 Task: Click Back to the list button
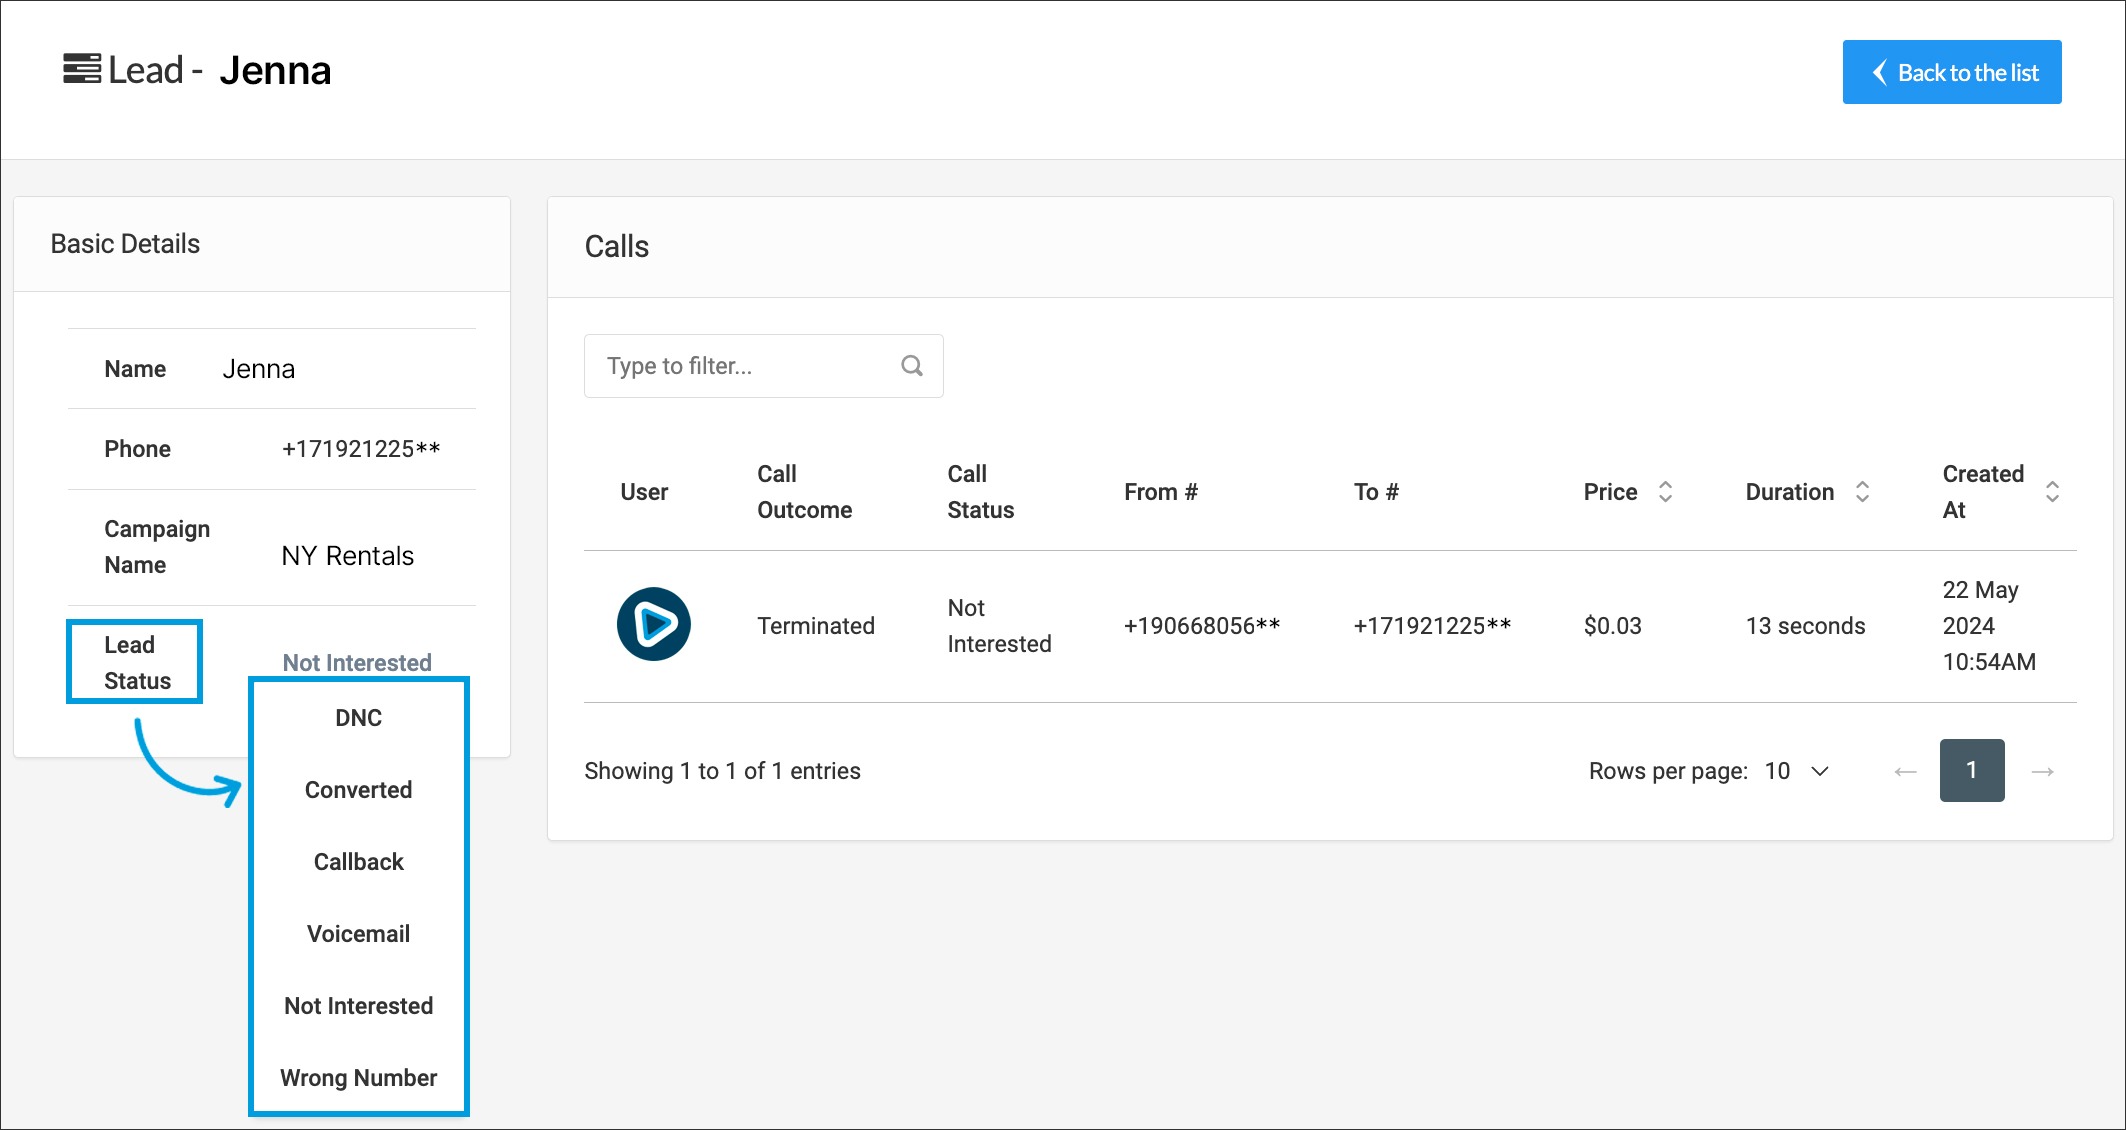[1951, 72]
